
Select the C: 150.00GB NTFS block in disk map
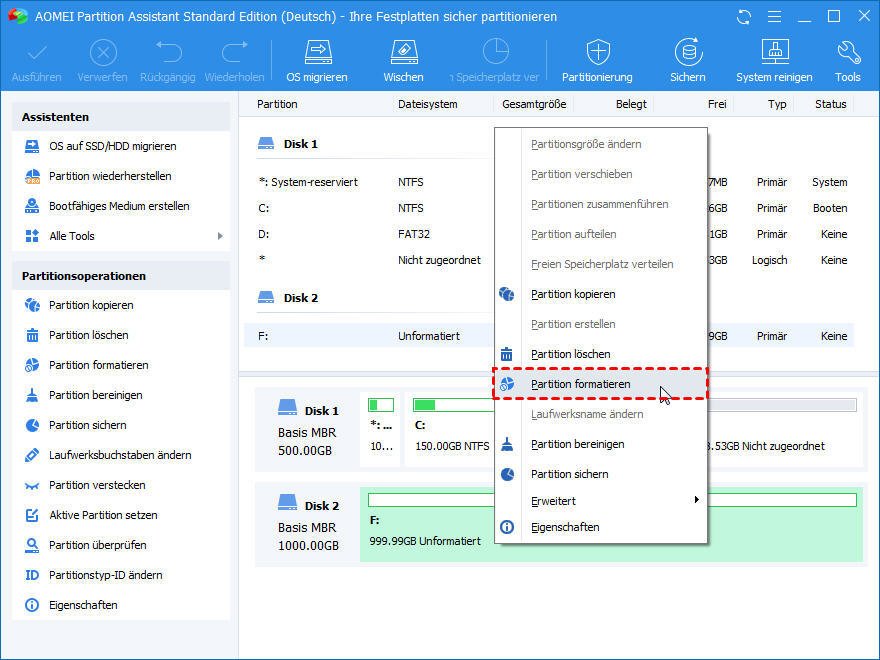452,428
